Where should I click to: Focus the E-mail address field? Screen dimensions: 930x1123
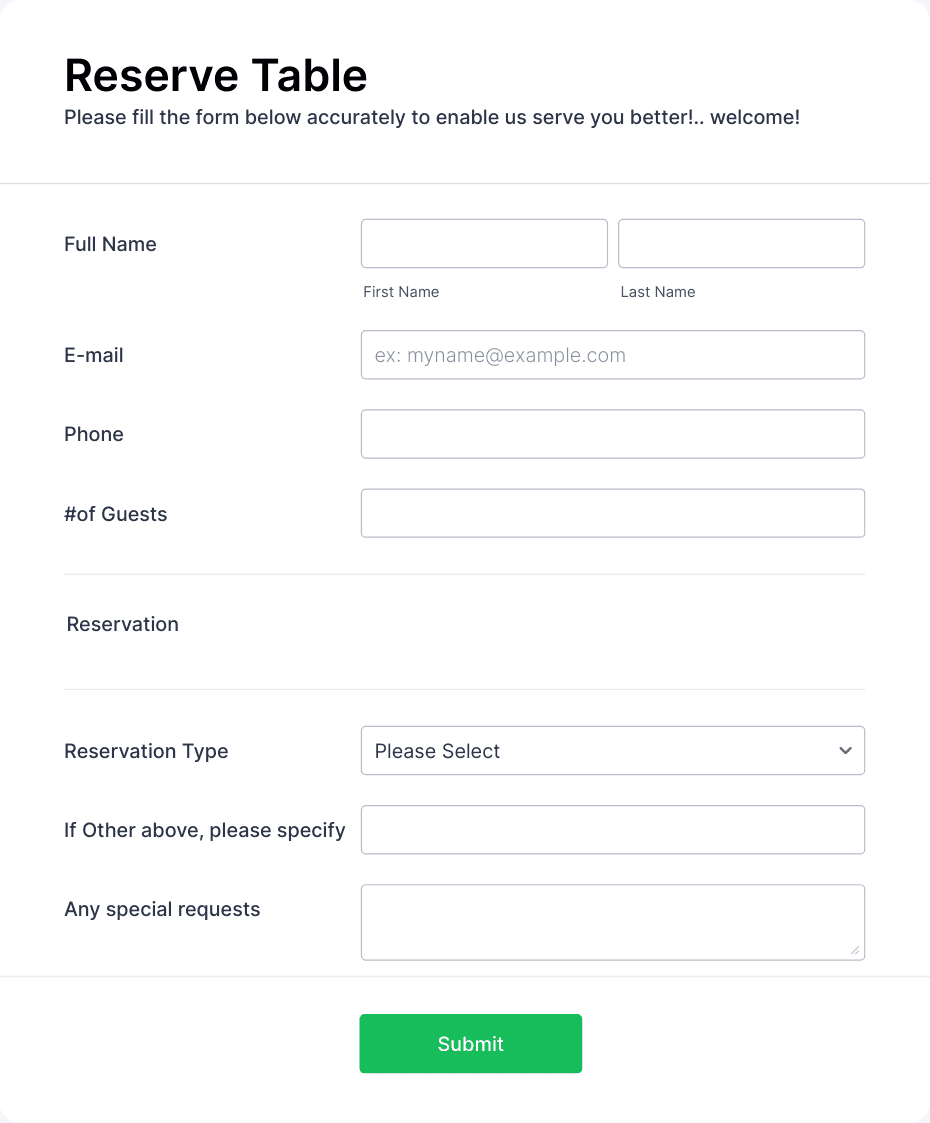click(613, 355)
